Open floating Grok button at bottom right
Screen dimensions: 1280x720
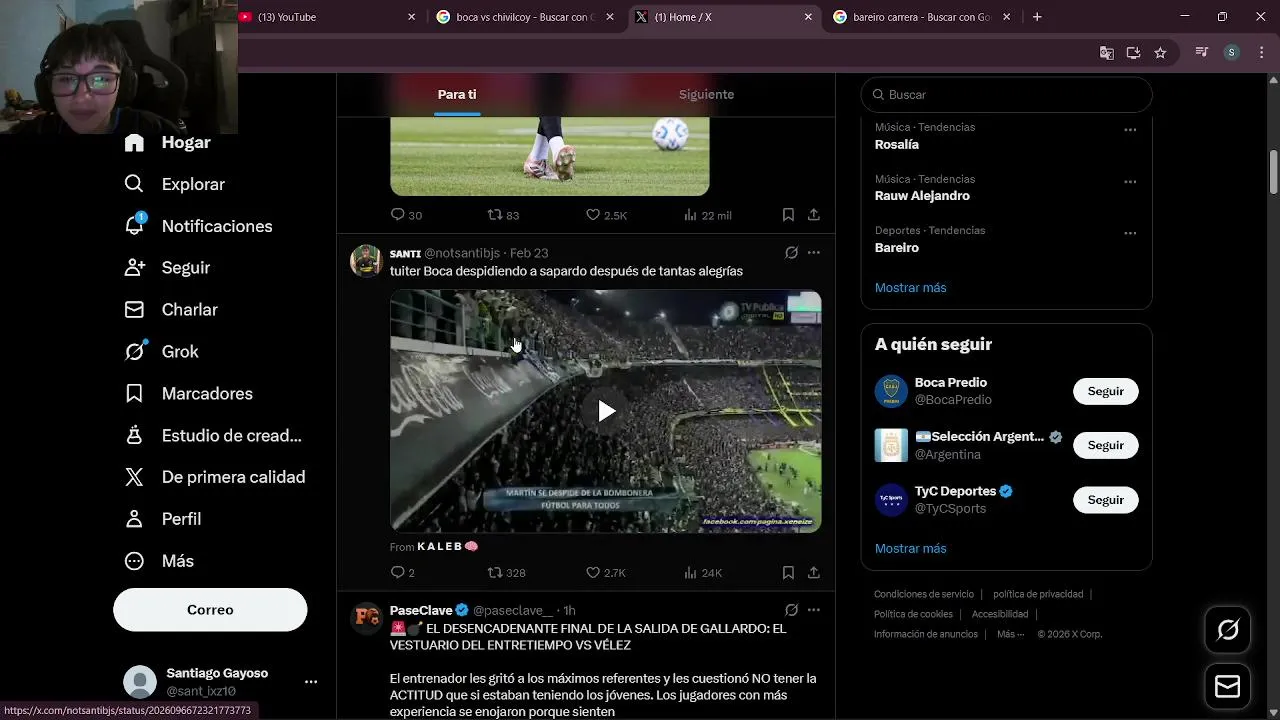click(x=1227, y=630)
